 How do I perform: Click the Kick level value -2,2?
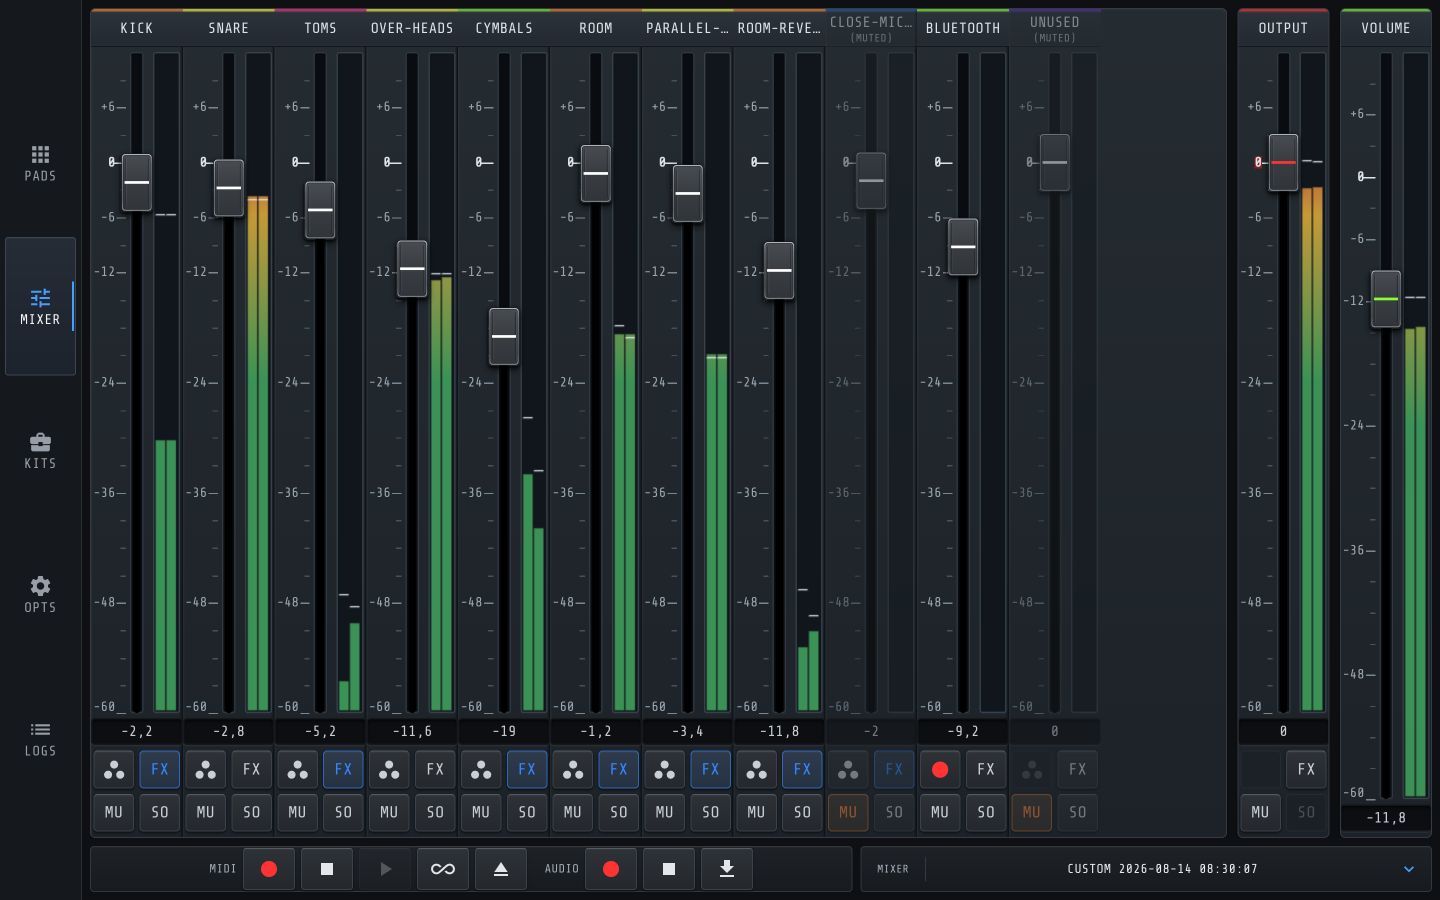(x=137, y=732)
